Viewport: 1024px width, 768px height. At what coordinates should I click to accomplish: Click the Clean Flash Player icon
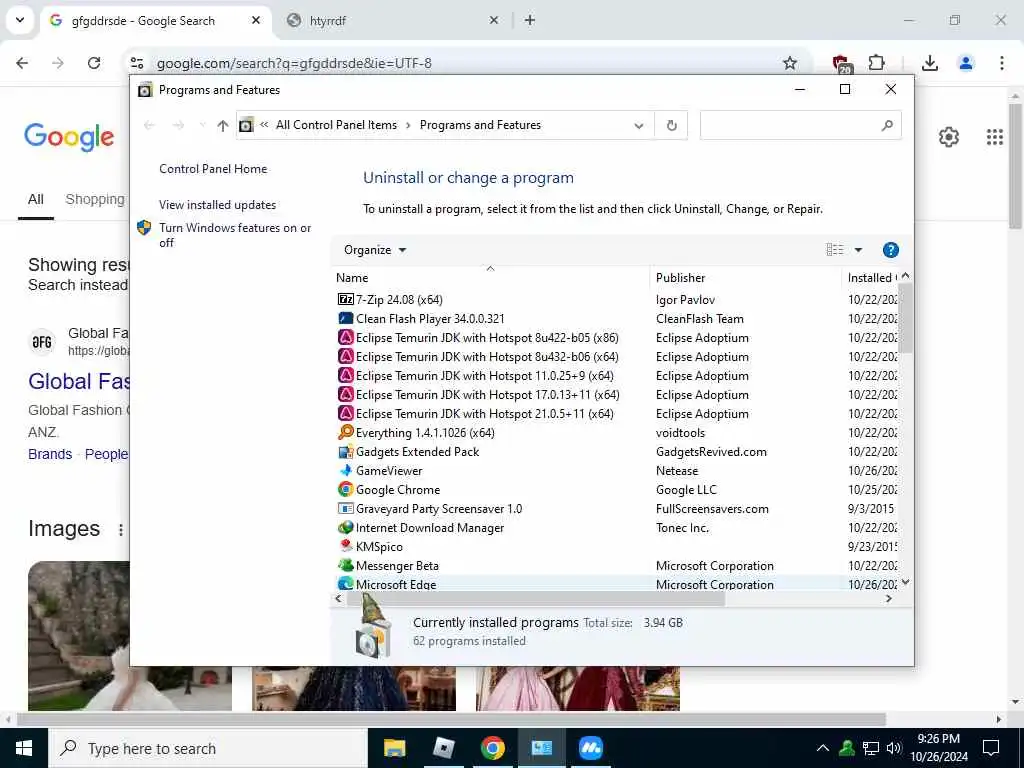click(345, 318)
